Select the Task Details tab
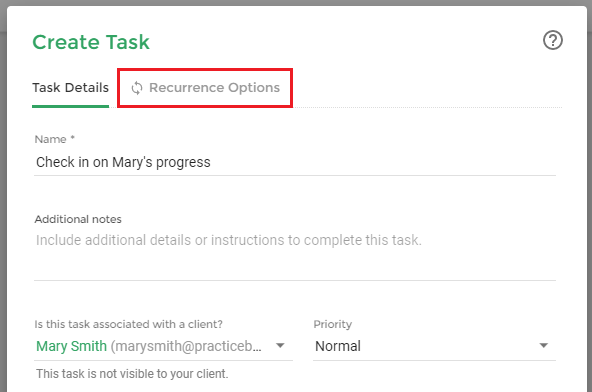Screen dimensions: 592x392 71,88
